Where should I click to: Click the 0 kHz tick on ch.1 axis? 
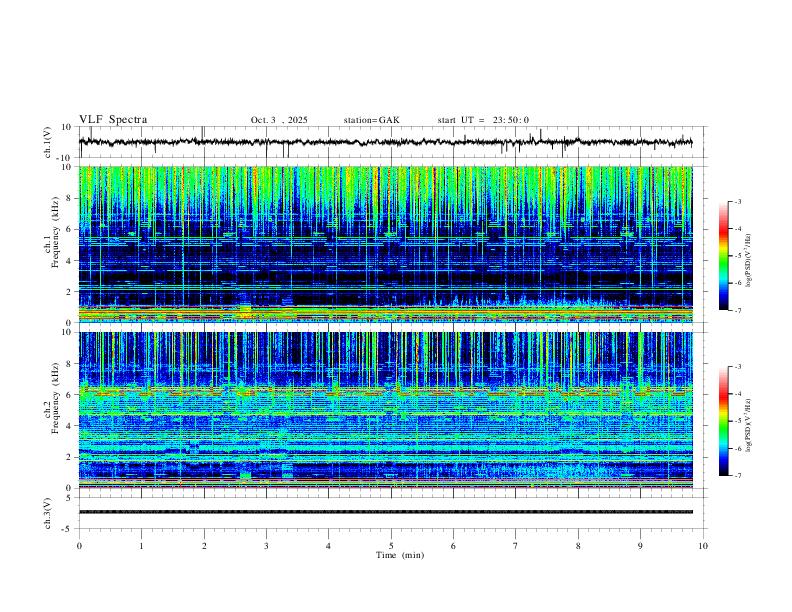click(x=69, y=323)
